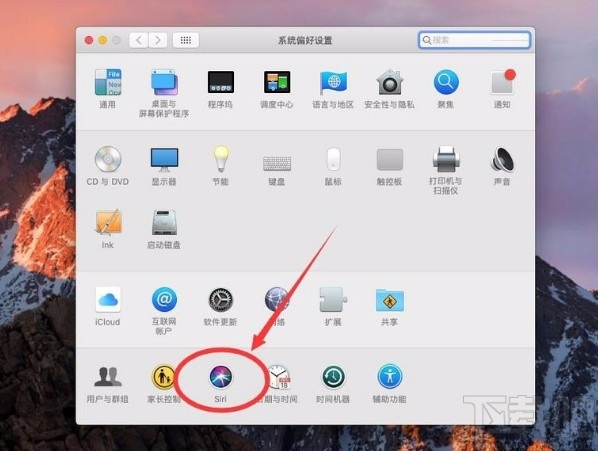
Task: Open the Siri preferences pane
Action: [x=220, y=377]
